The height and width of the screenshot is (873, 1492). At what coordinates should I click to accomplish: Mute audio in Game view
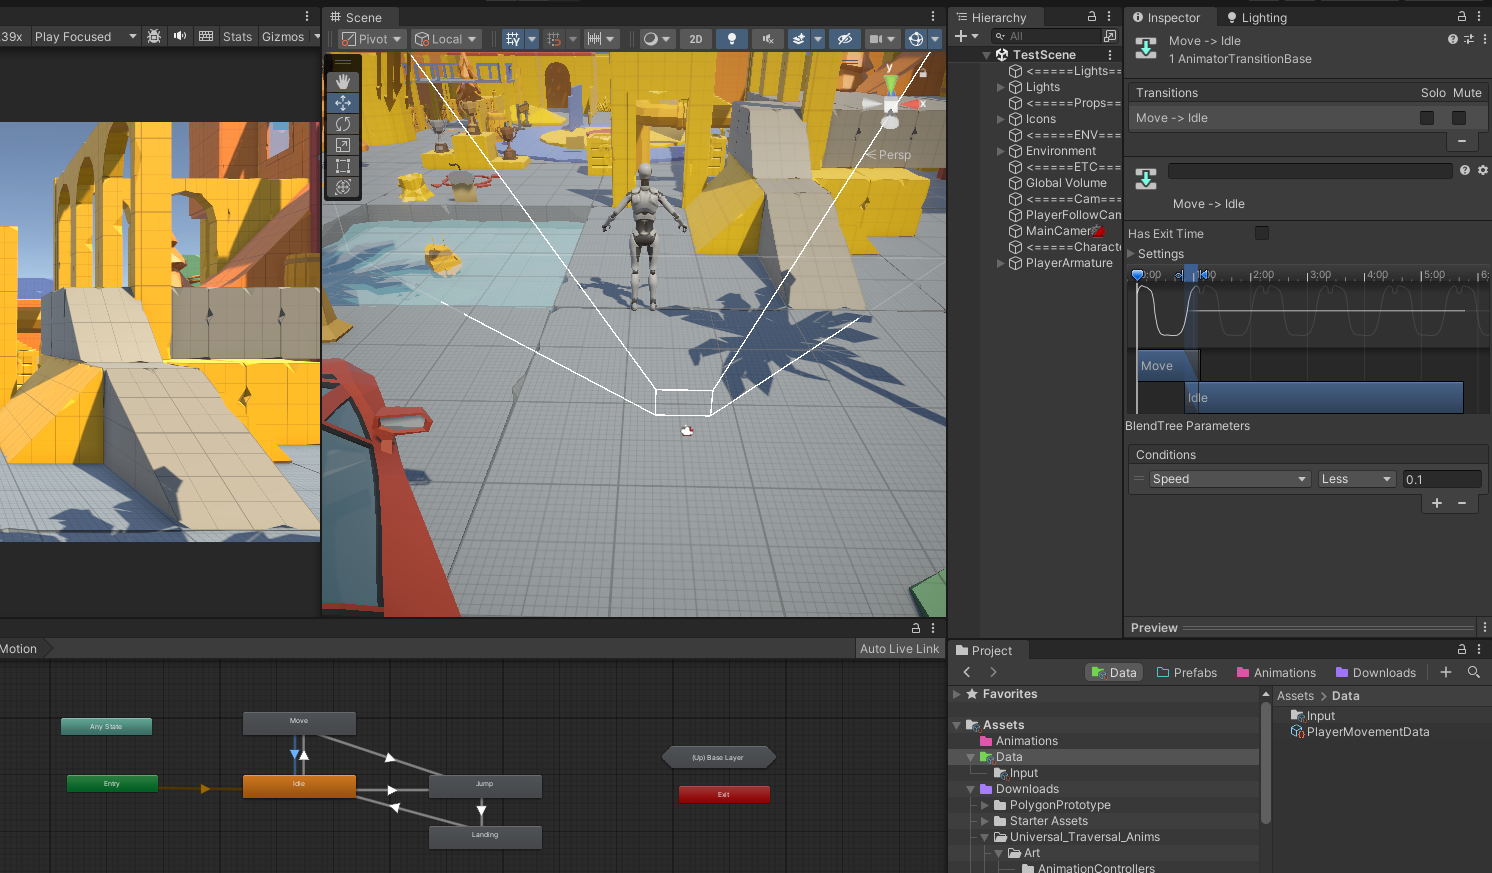click(180, 36)
